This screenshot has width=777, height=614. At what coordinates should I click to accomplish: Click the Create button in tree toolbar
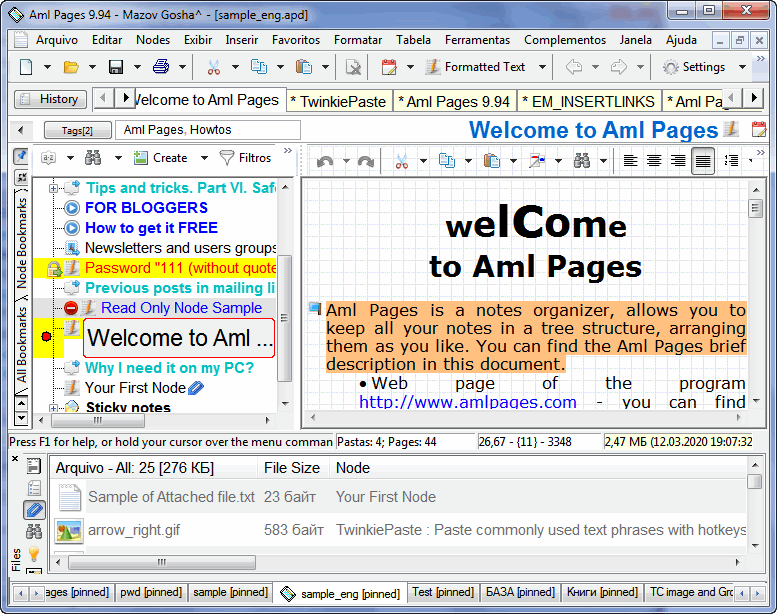[x=162, y=158]
